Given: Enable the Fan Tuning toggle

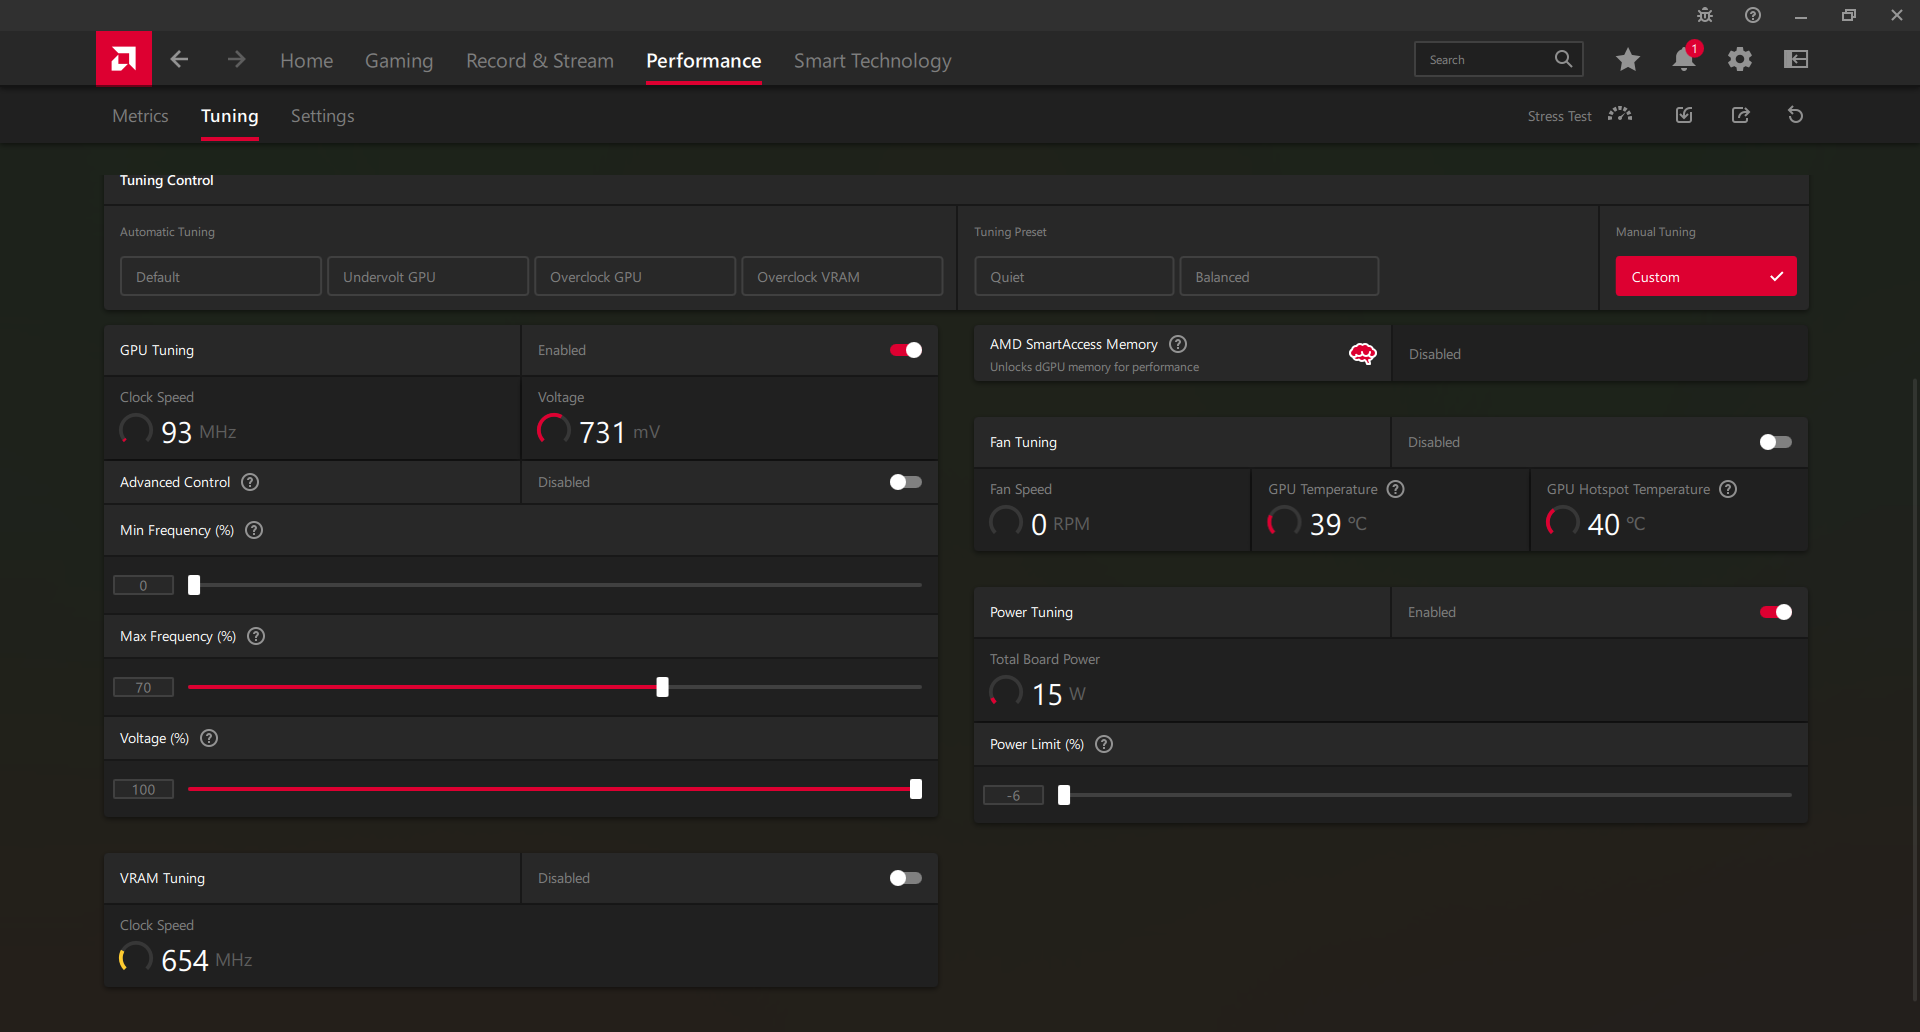Looking at the screenshot, I should (1775, 442).
